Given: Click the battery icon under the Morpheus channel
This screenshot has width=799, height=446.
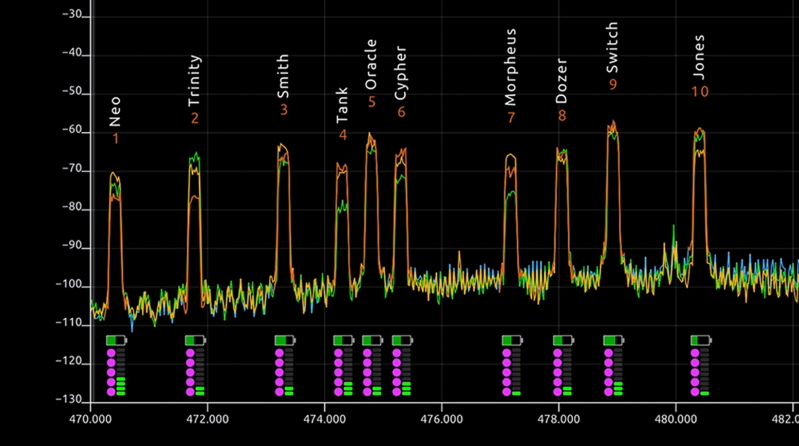Looking at the screenshot, I should coord(512,341).
